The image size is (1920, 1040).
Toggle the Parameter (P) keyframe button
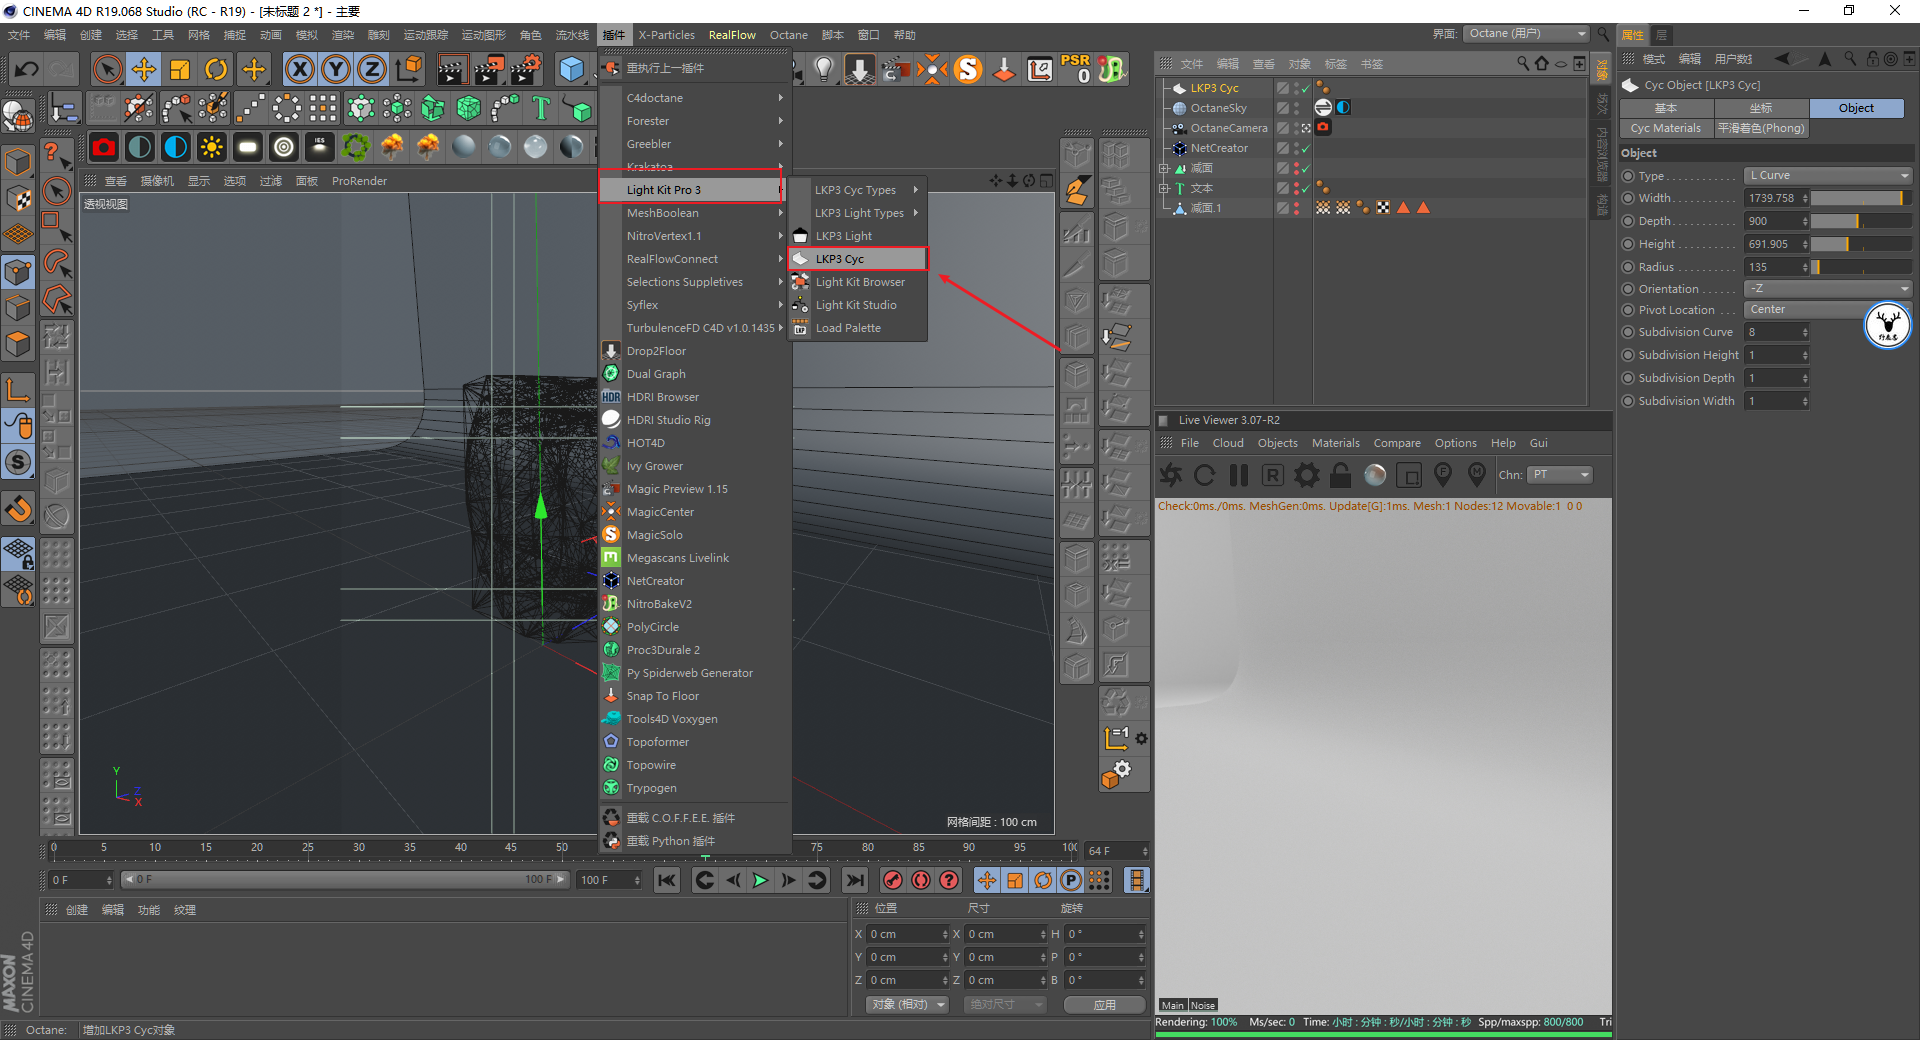tap(1071, 880)
